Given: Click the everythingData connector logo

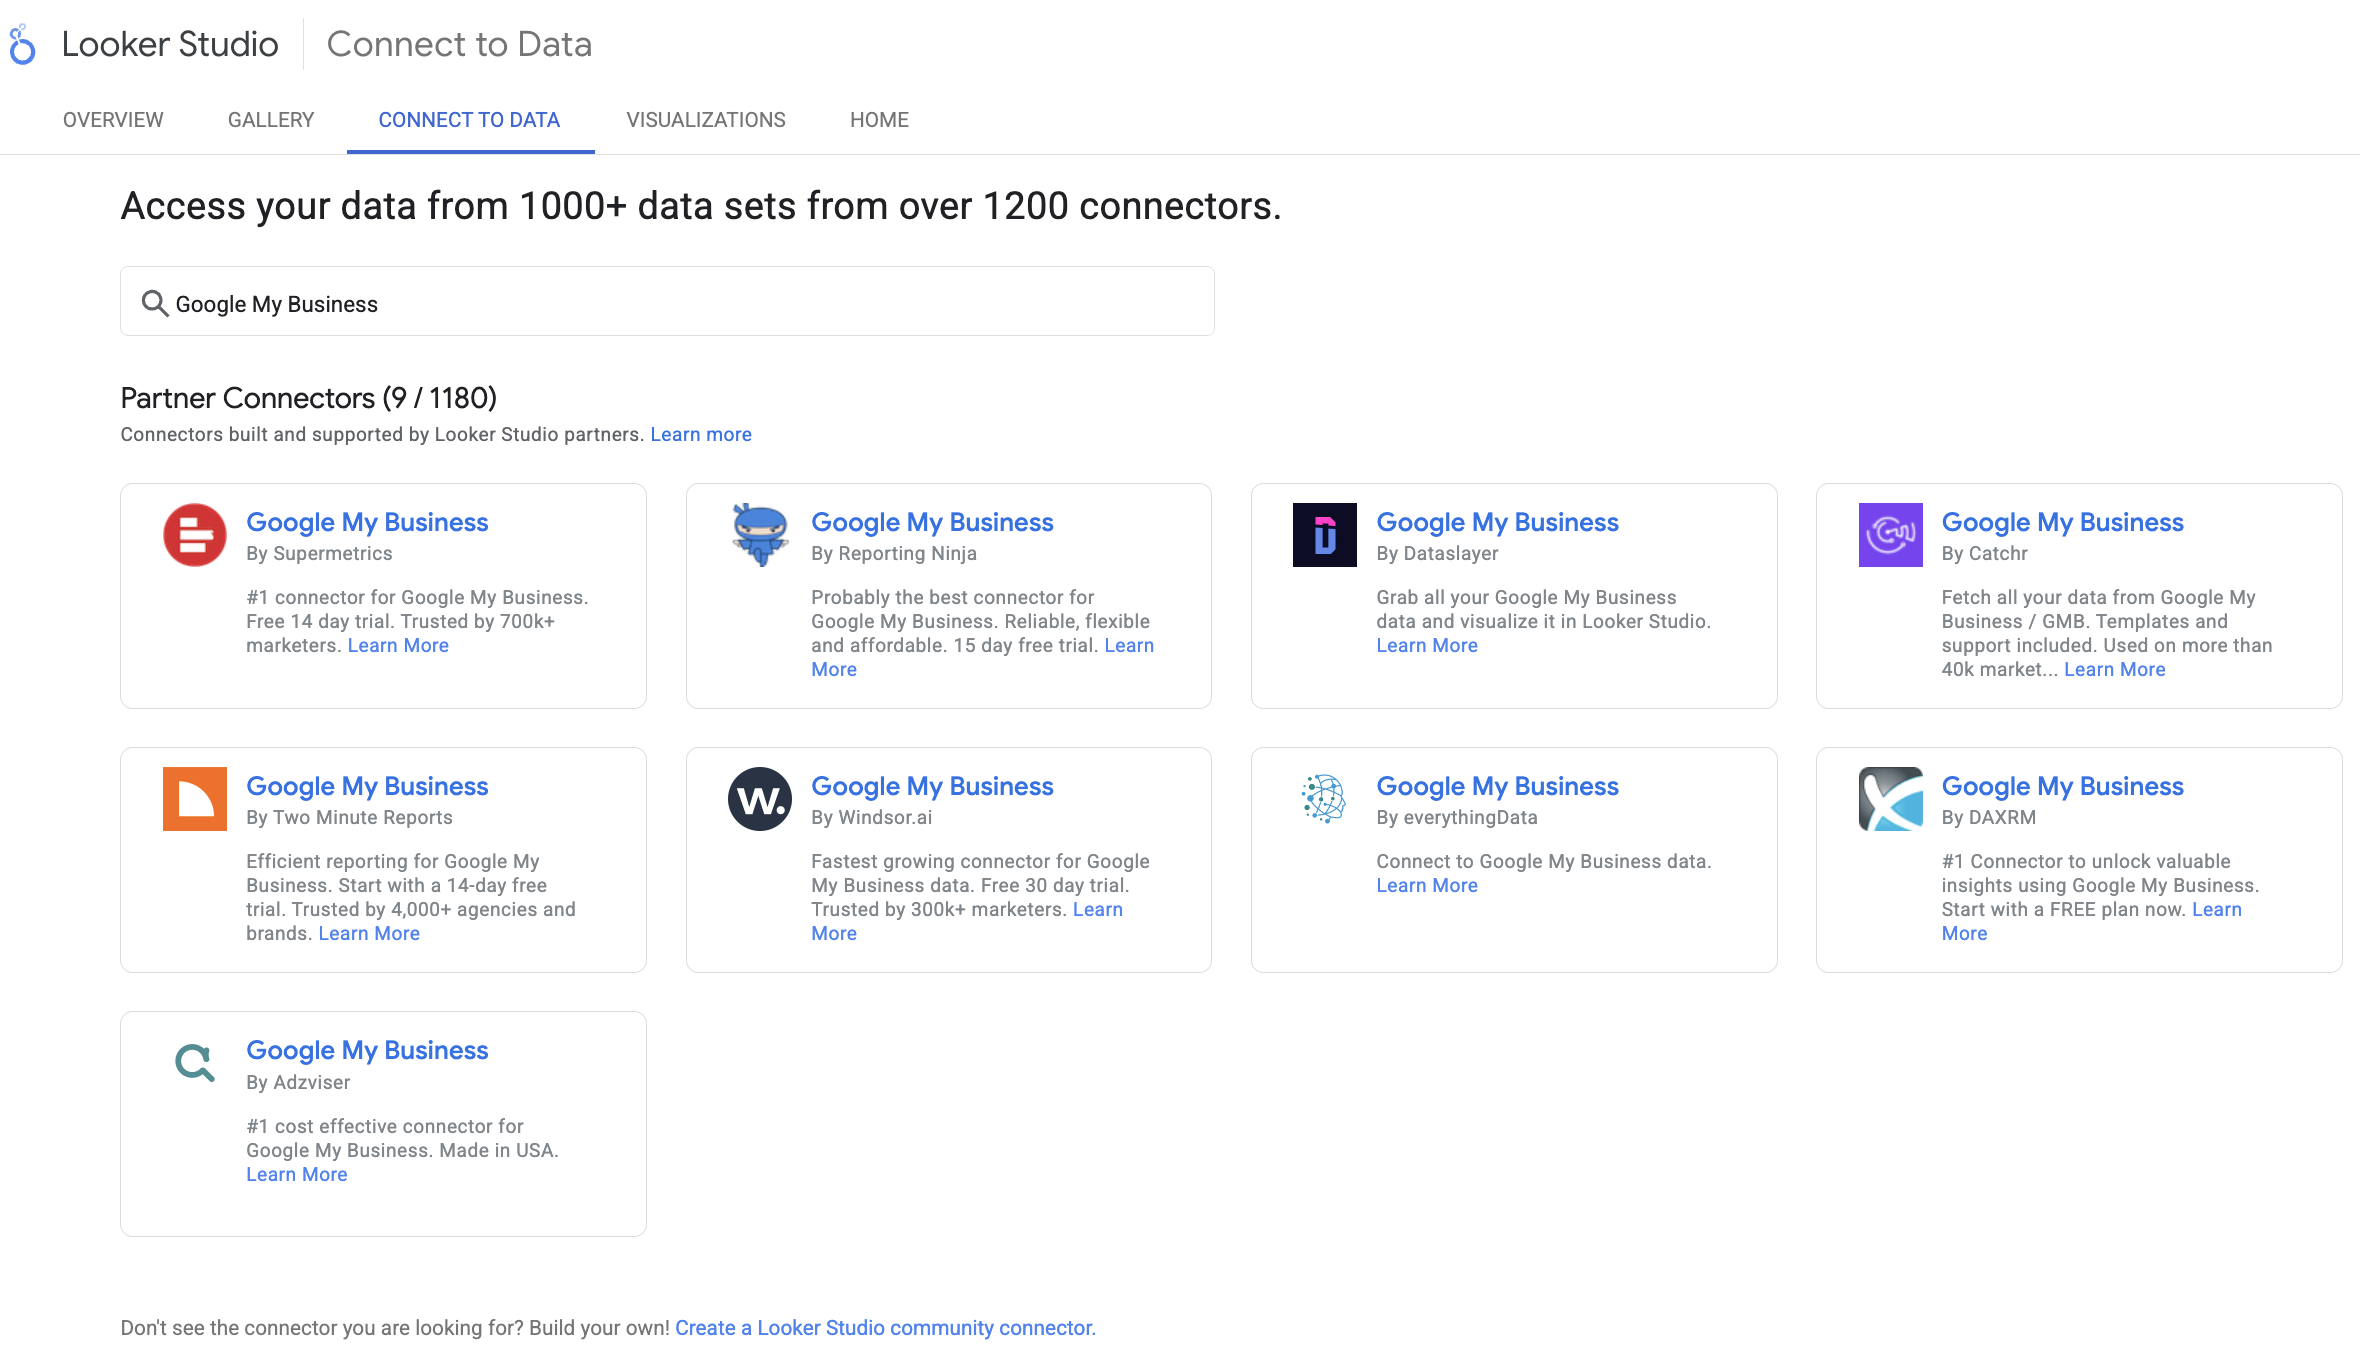Looking at the screenshot, I should point(1325,799).
